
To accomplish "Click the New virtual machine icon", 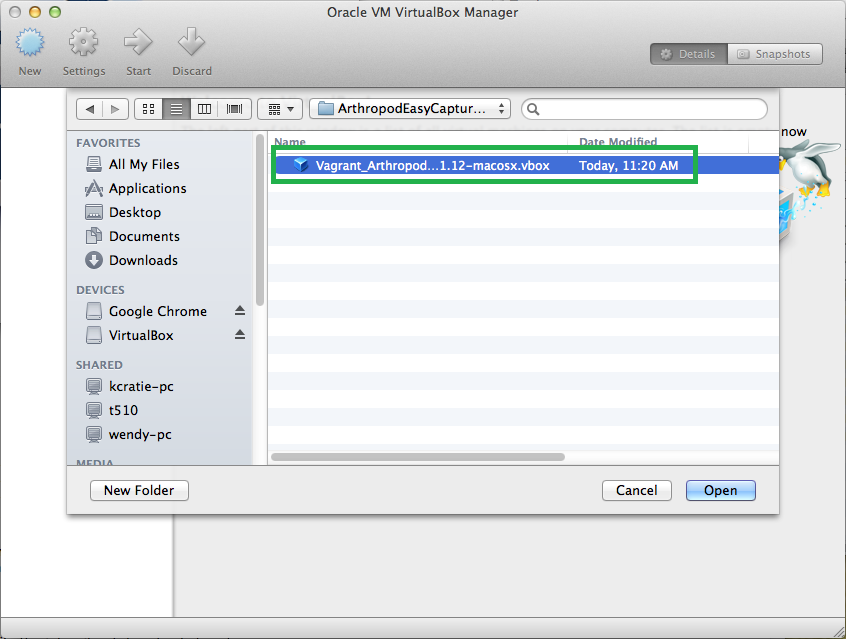I will (30, 43).
